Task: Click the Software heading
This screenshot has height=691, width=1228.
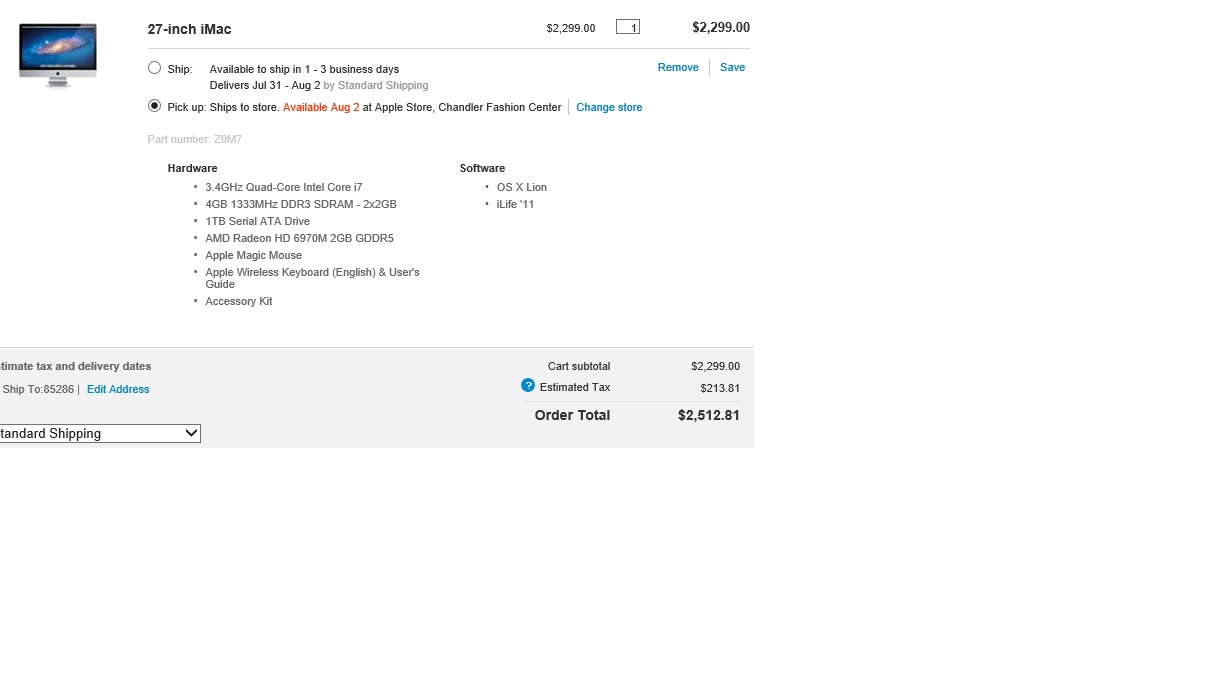Action: pos(482,169)
